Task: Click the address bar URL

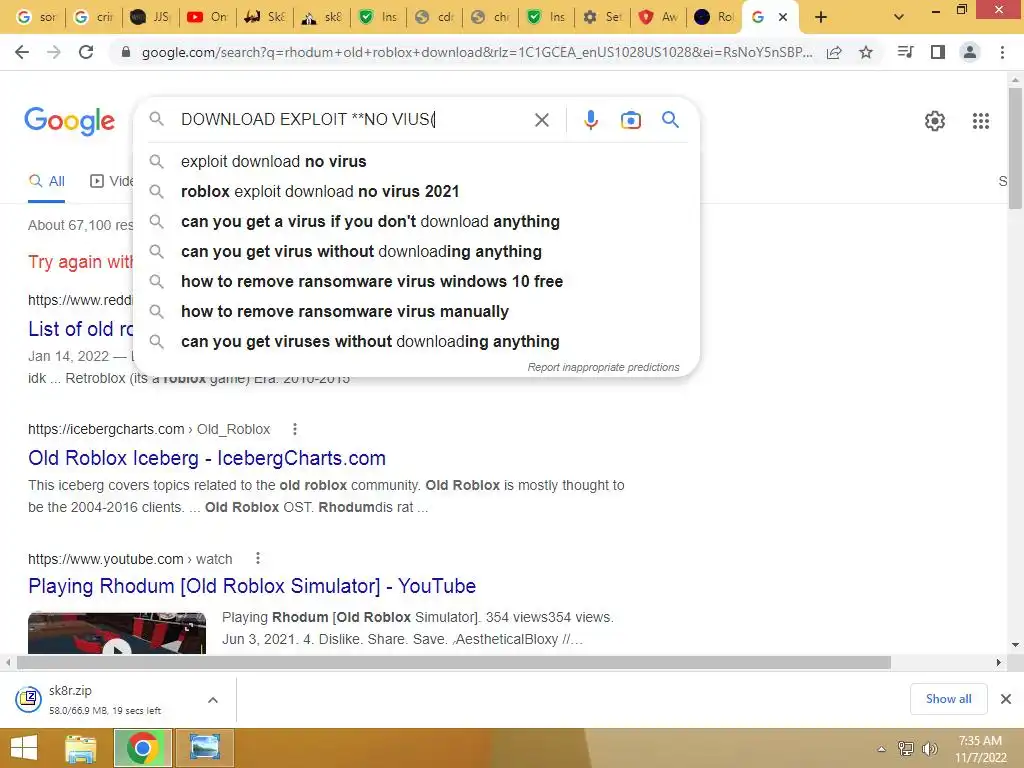Action: (x=477, y=52)
